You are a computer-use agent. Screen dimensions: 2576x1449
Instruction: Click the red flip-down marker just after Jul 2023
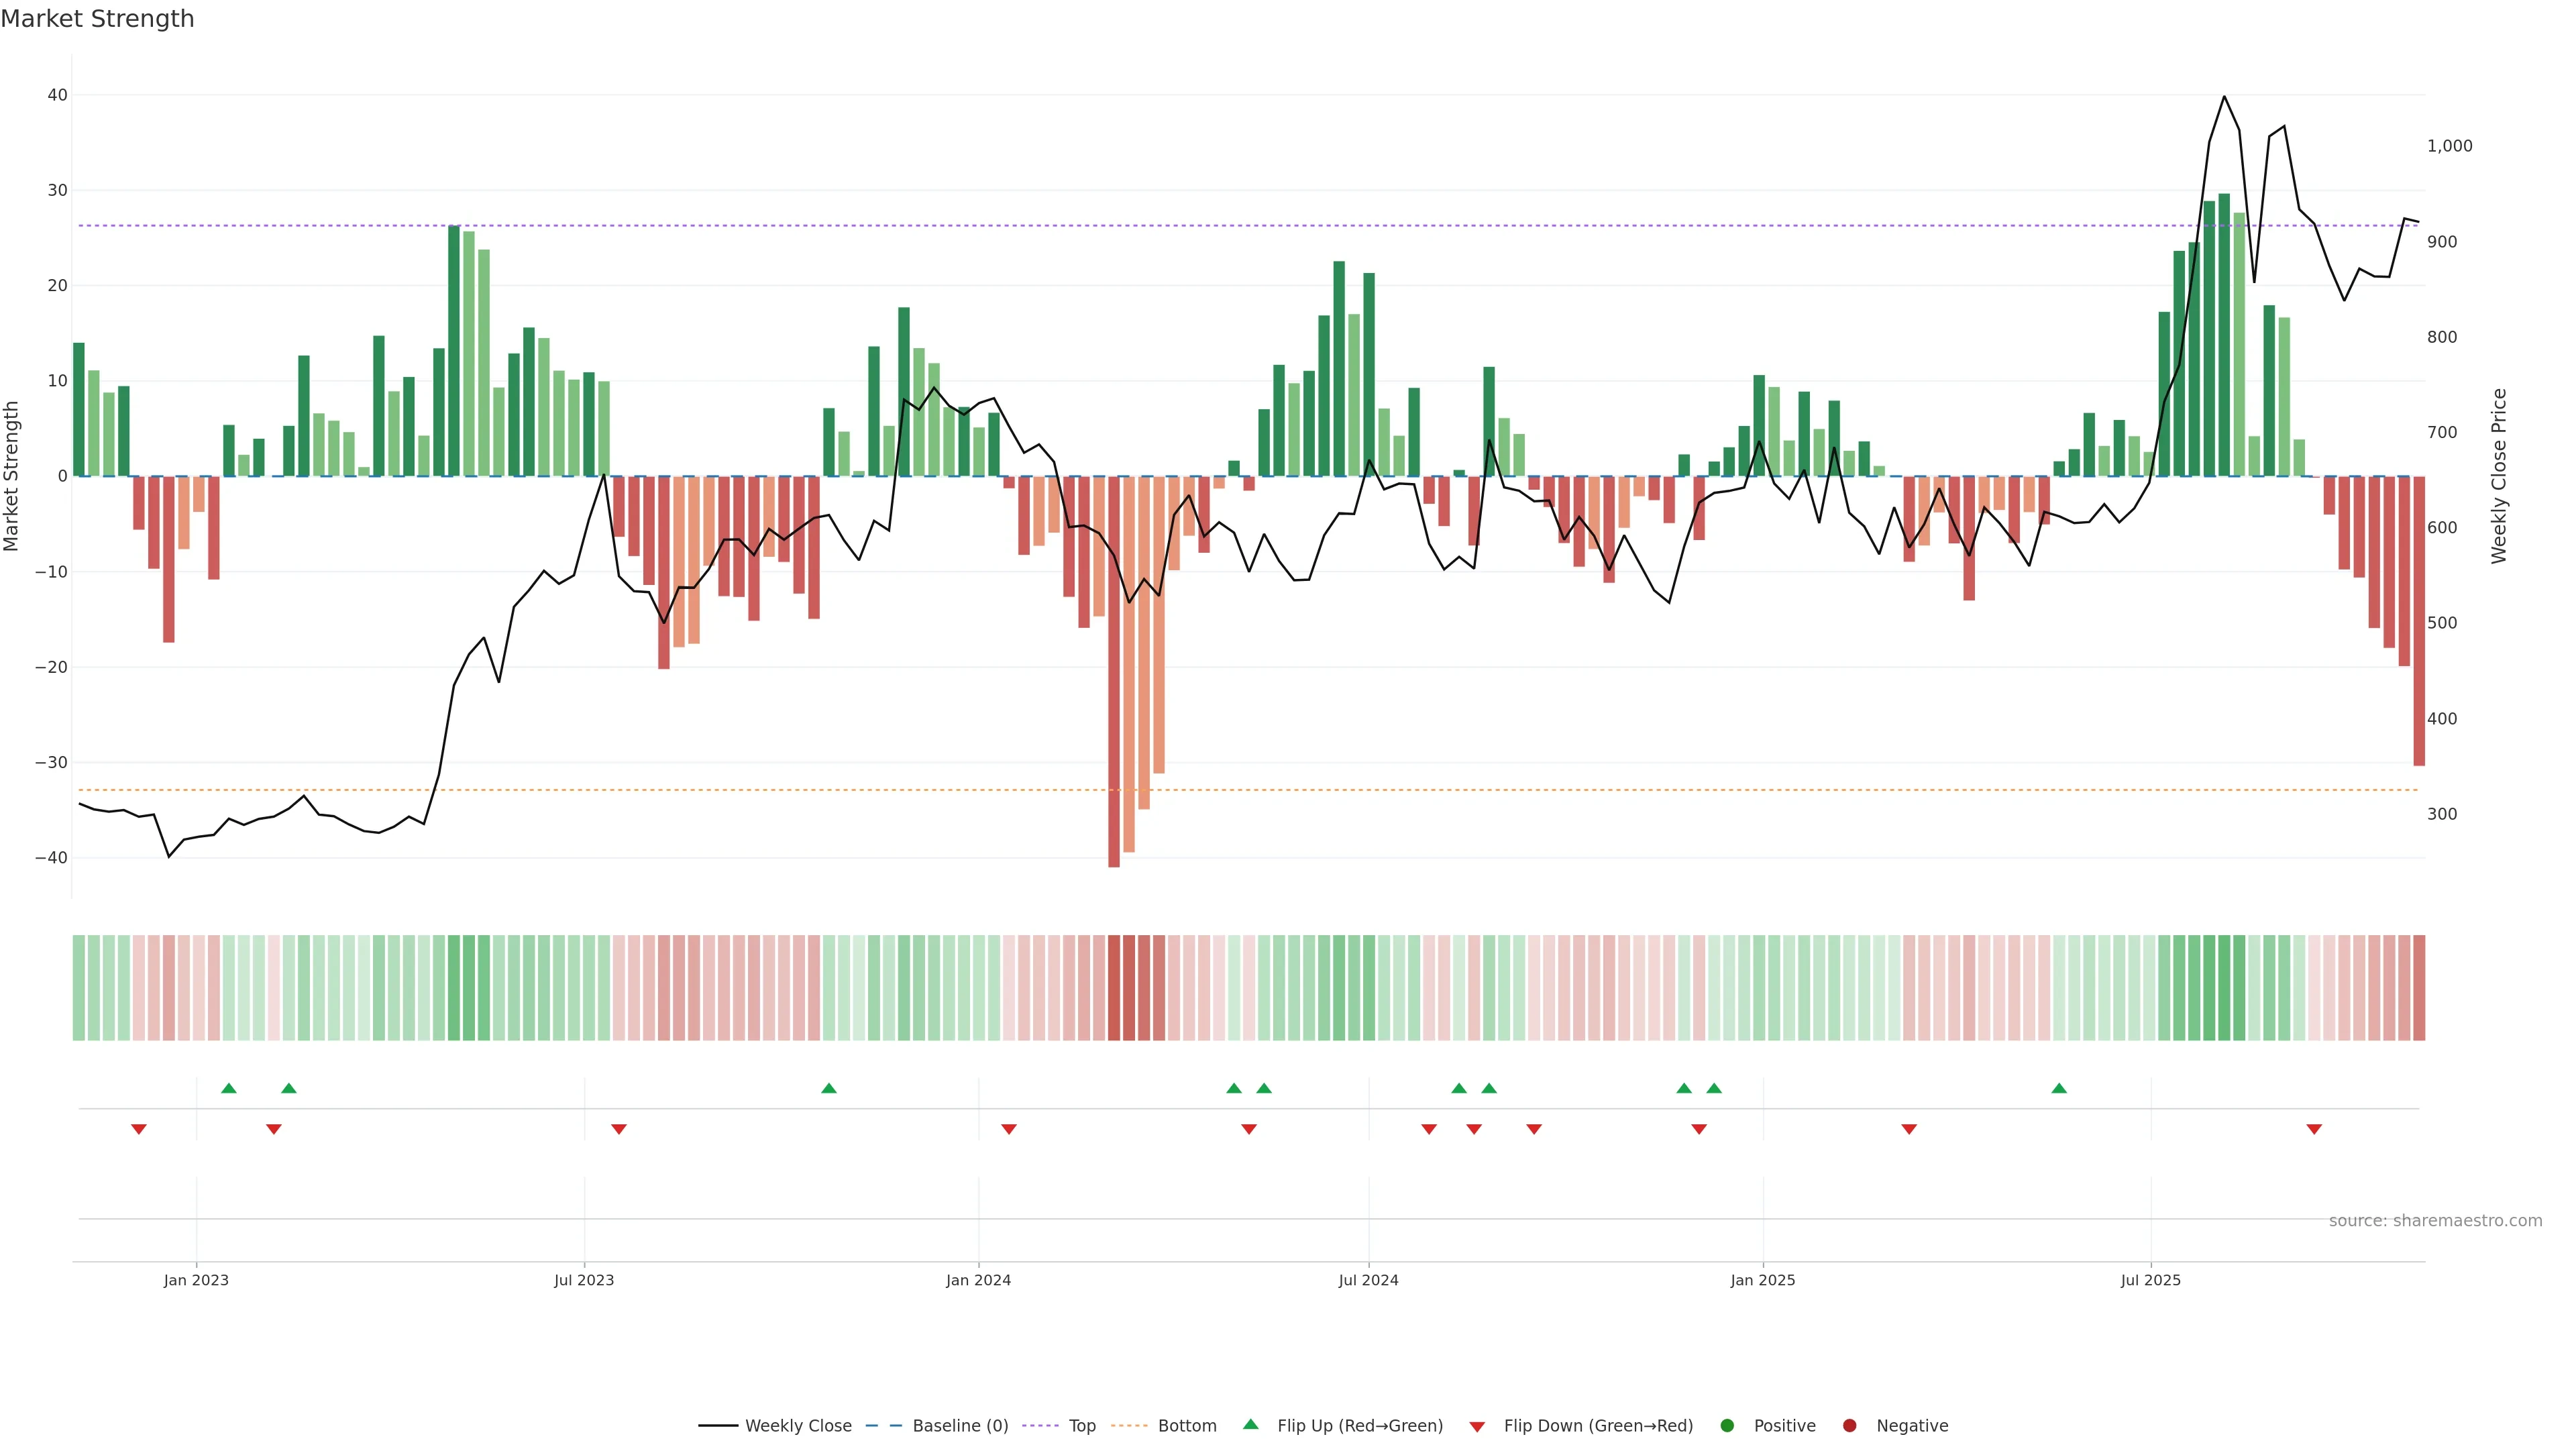point(619,1129)
